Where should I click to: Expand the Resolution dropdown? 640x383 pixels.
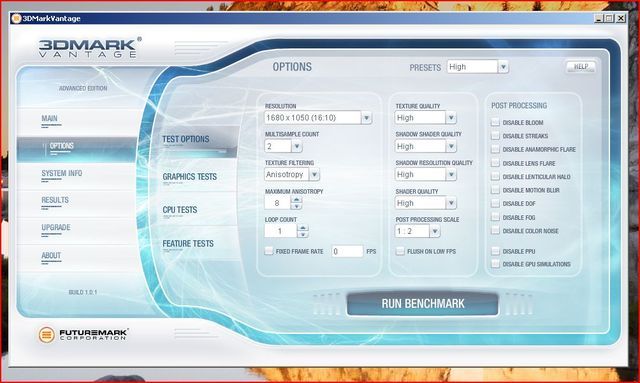coord(366,118)
